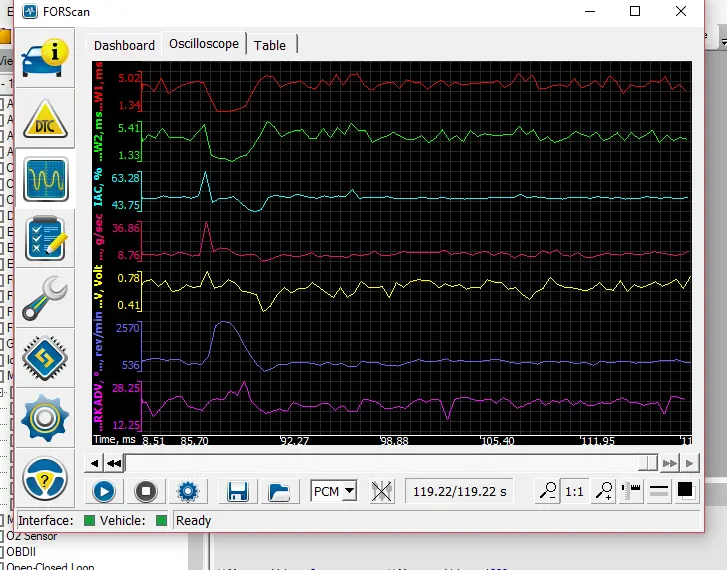This screenshot has height=570, width=727.
Task: Click the 36.86 scale value
Action: point(126,228)
